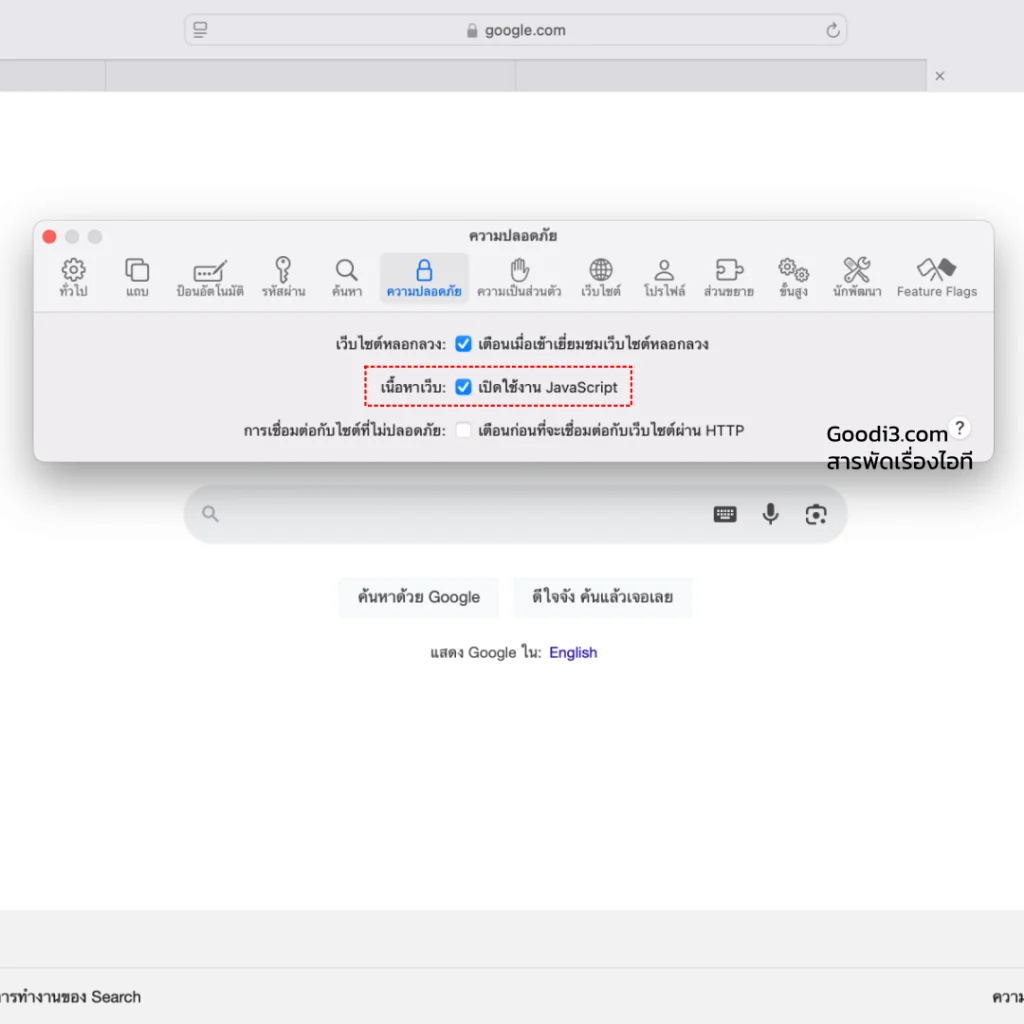Toggle the Enable JavaScript checkbox

[x=463, y=387]
